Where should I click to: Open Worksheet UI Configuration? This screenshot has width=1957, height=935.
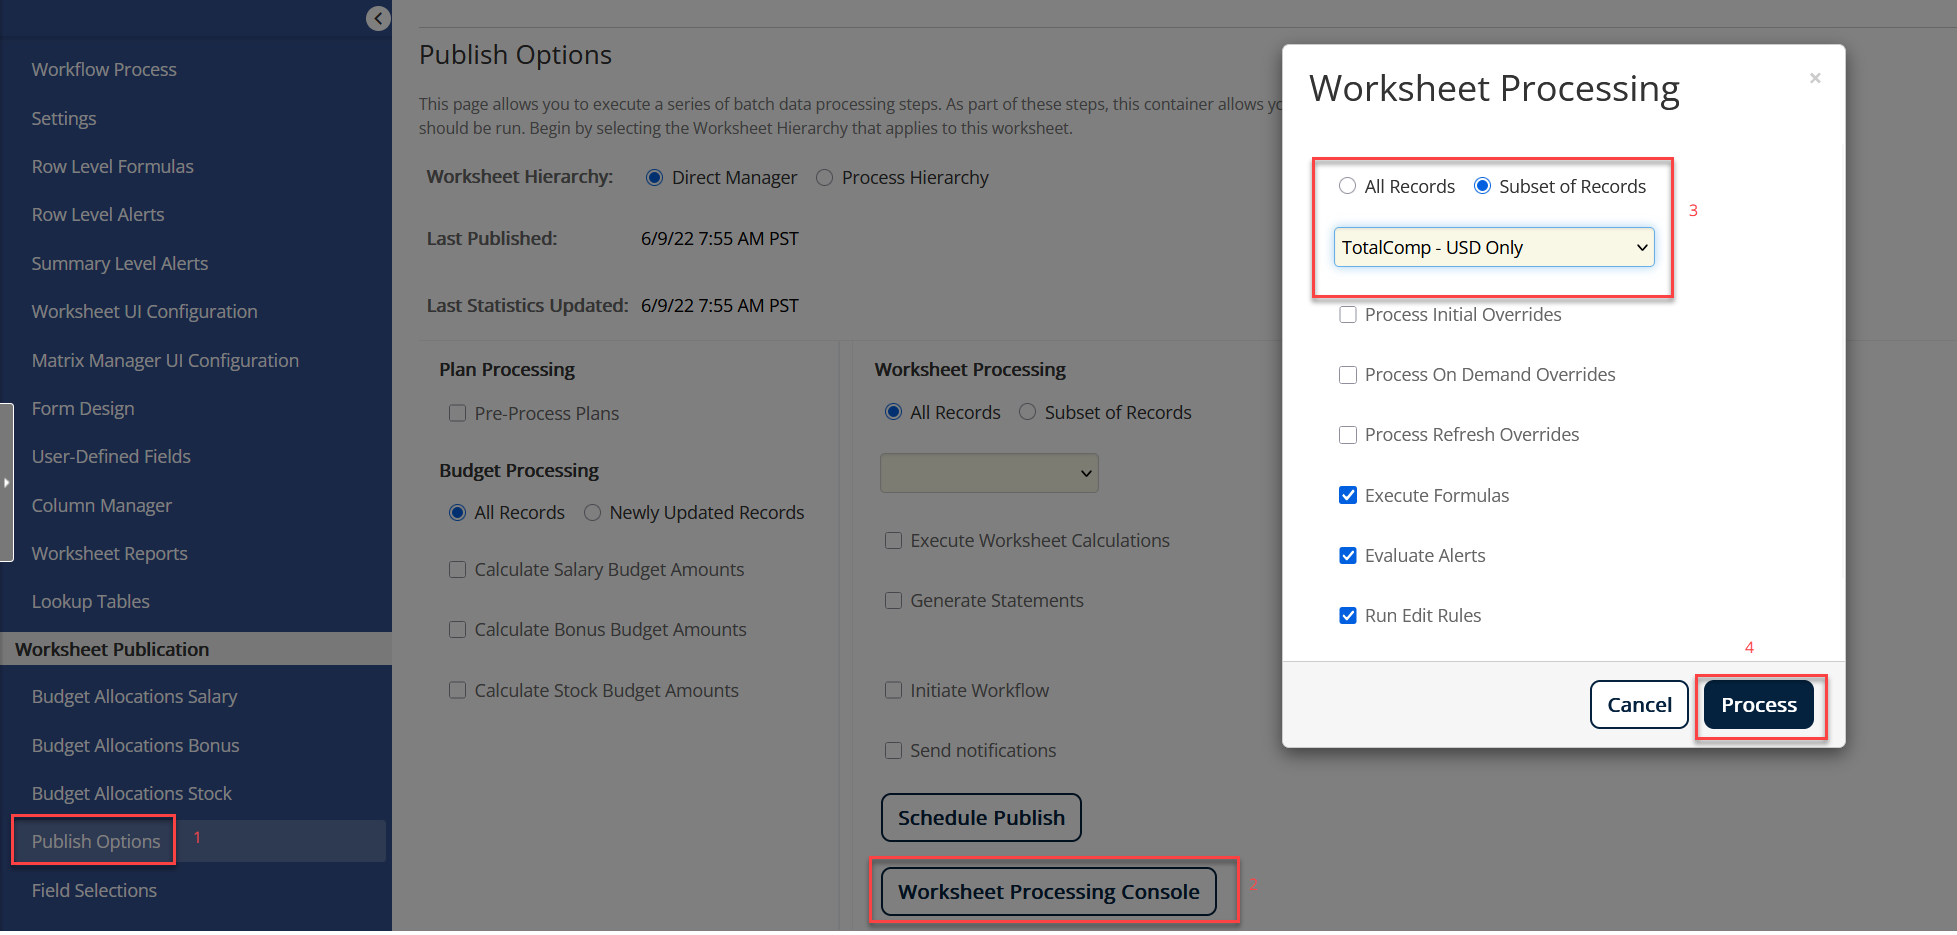pyautogui.click(x=145, y=311)
